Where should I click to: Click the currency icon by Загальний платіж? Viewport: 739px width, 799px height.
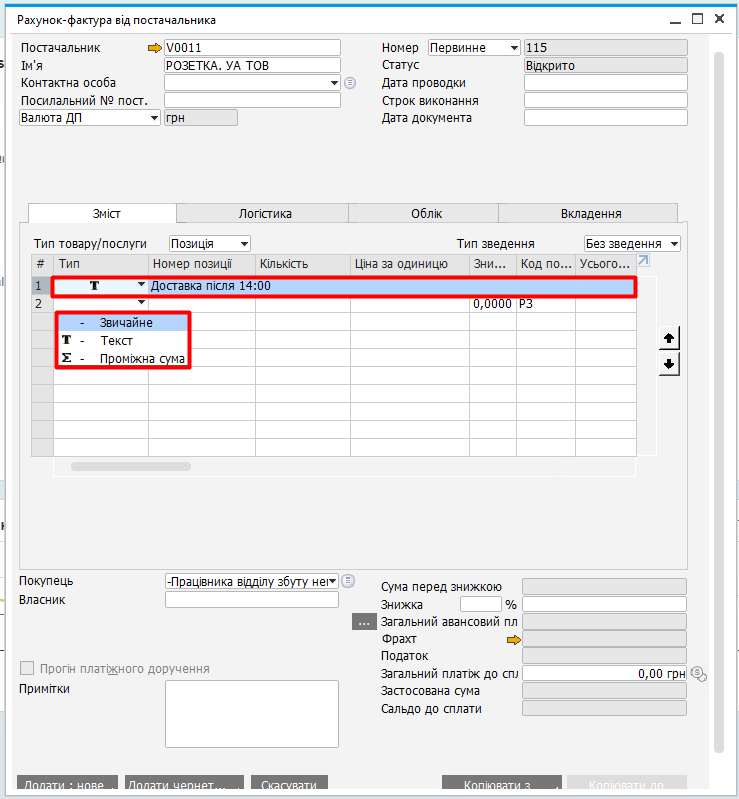(698, 674)
